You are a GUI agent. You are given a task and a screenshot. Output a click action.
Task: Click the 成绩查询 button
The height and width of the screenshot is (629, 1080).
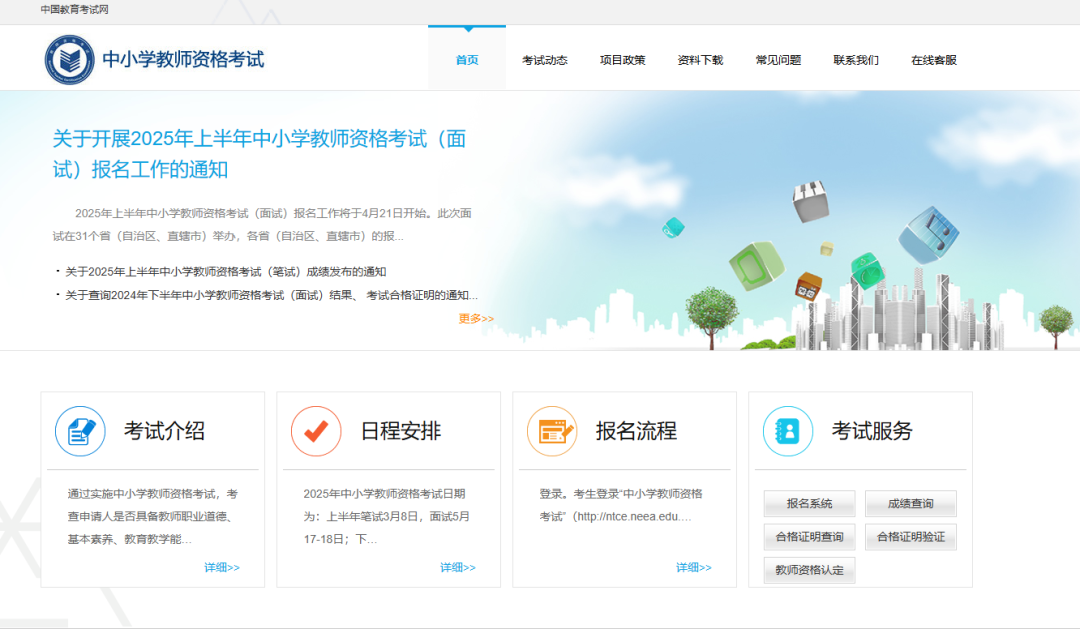911,503
